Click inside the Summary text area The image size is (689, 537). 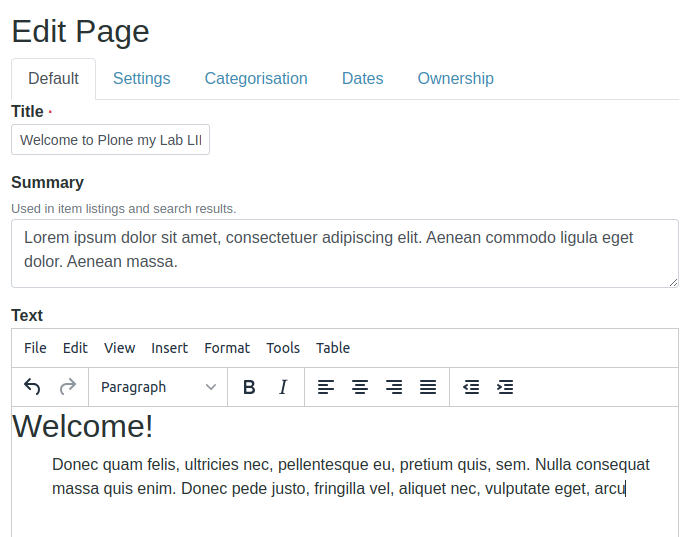344,252
